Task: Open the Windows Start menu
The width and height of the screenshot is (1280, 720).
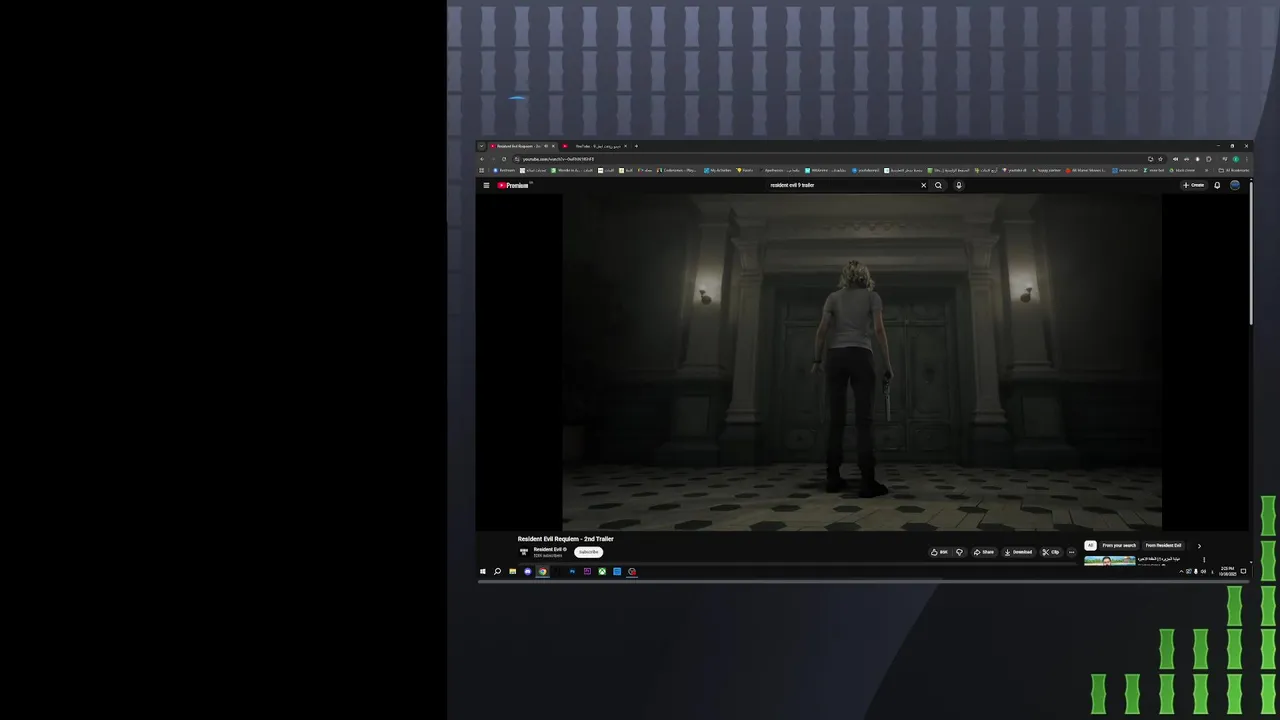Action: (482, 572)
